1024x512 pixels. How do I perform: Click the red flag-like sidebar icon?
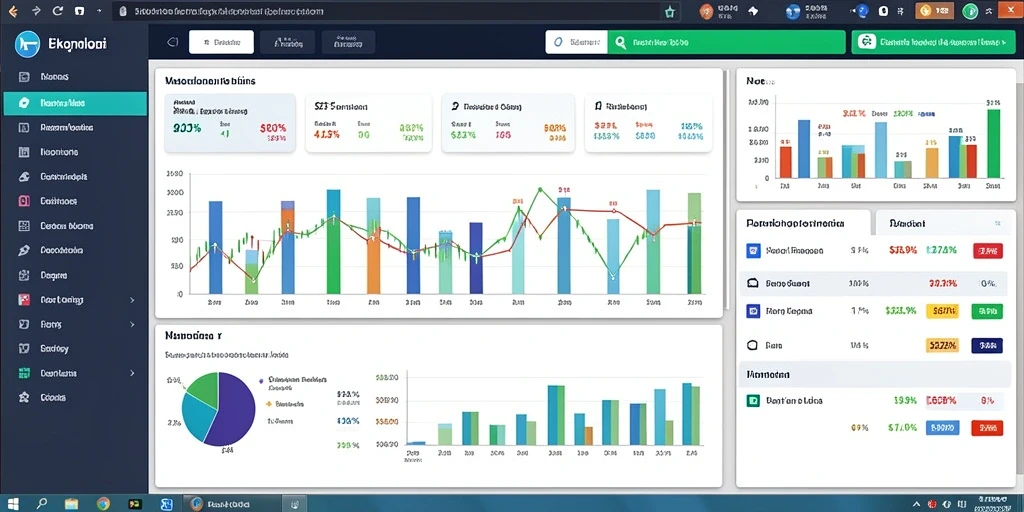(24, 300)
